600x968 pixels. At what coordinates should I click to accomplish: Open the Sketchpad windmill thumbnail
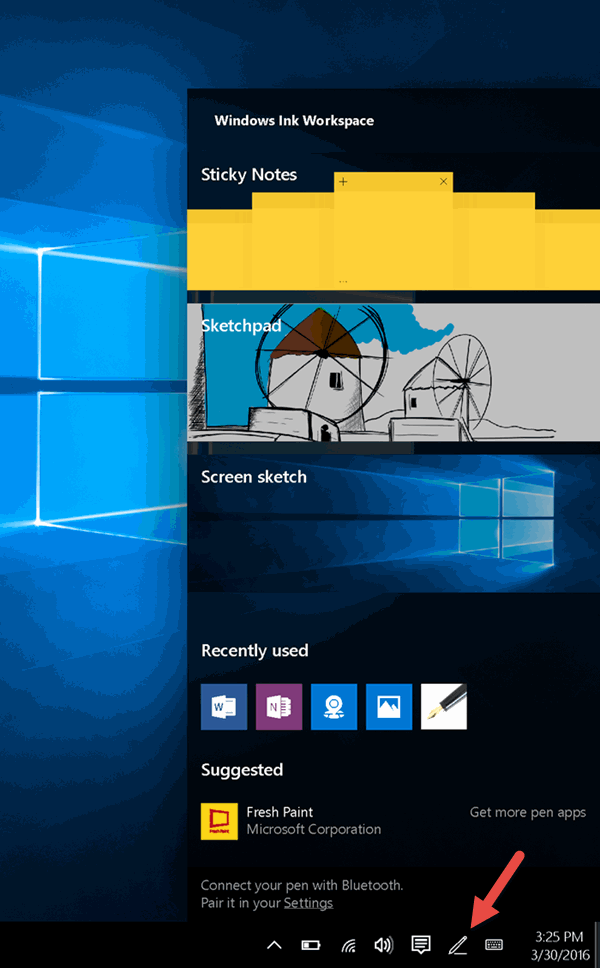(393, 372)
